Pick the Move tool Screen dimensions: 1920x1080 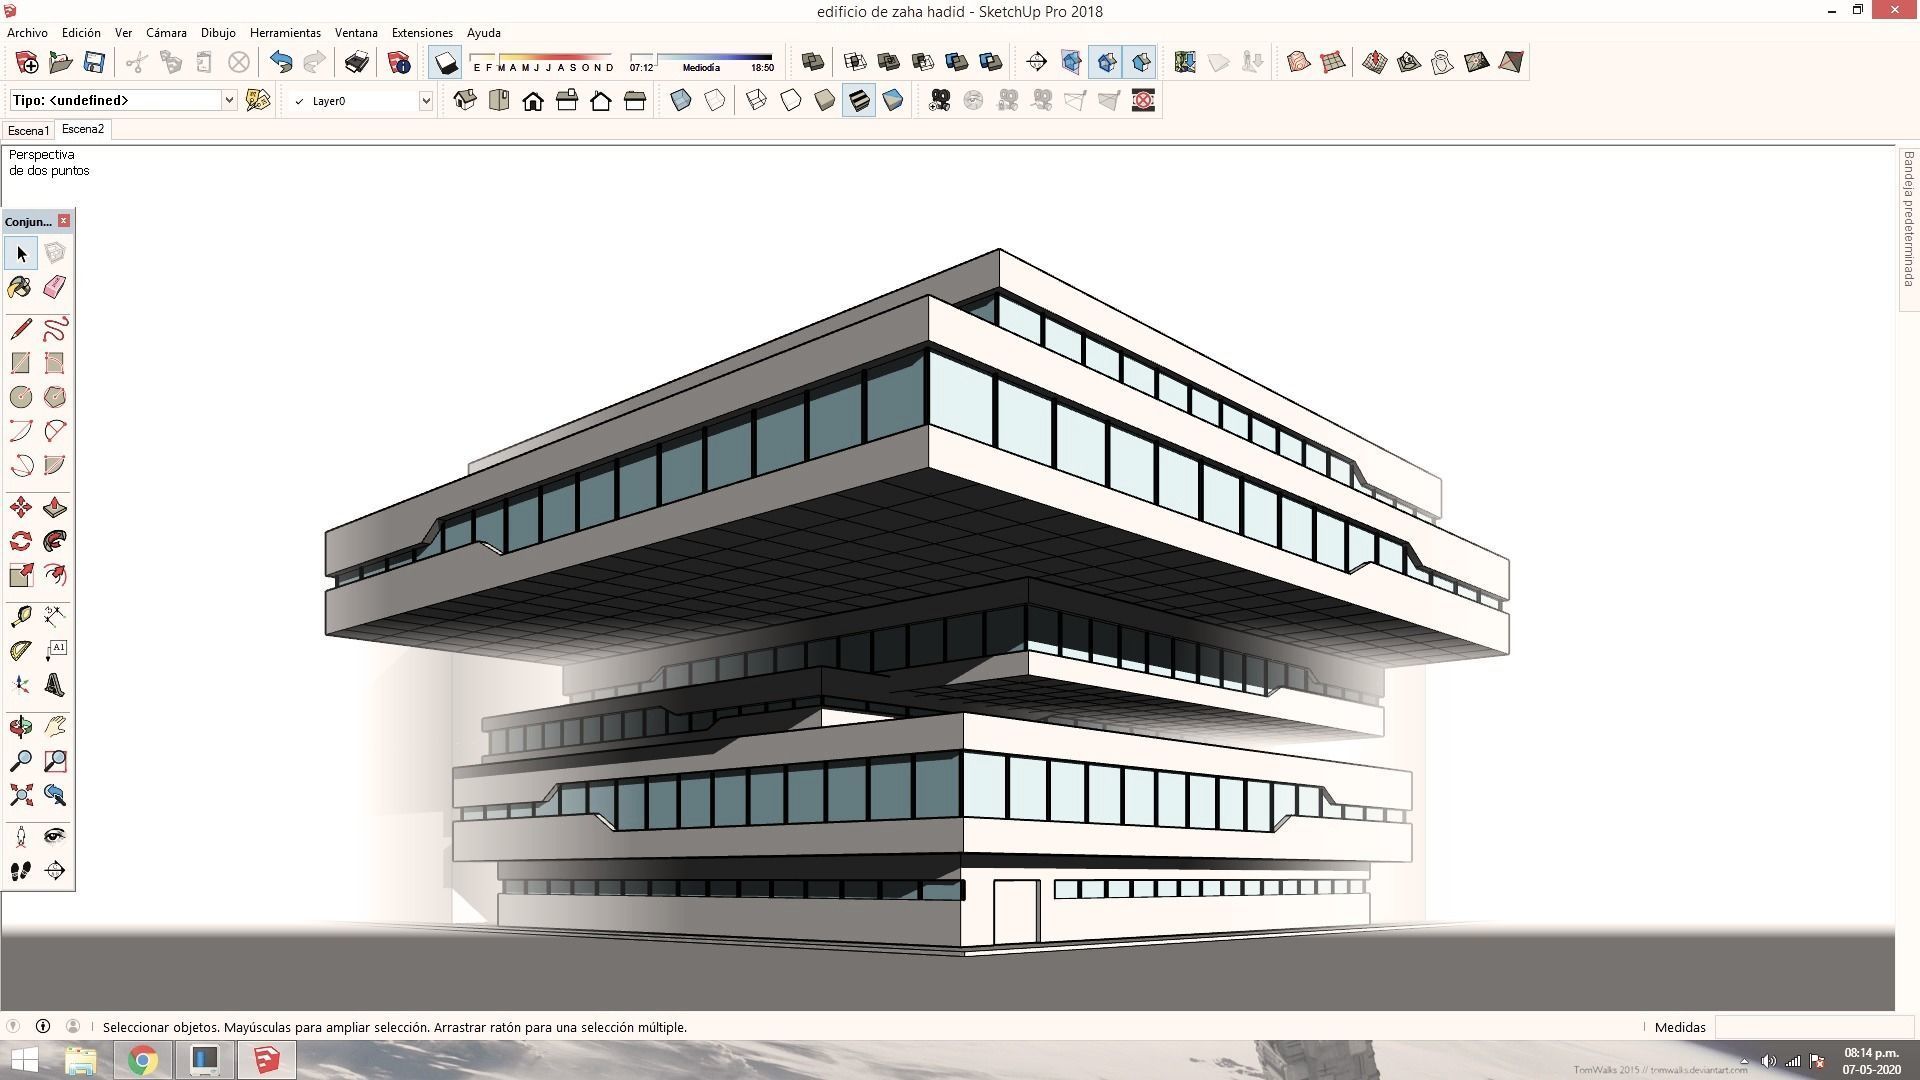[21, 508]
